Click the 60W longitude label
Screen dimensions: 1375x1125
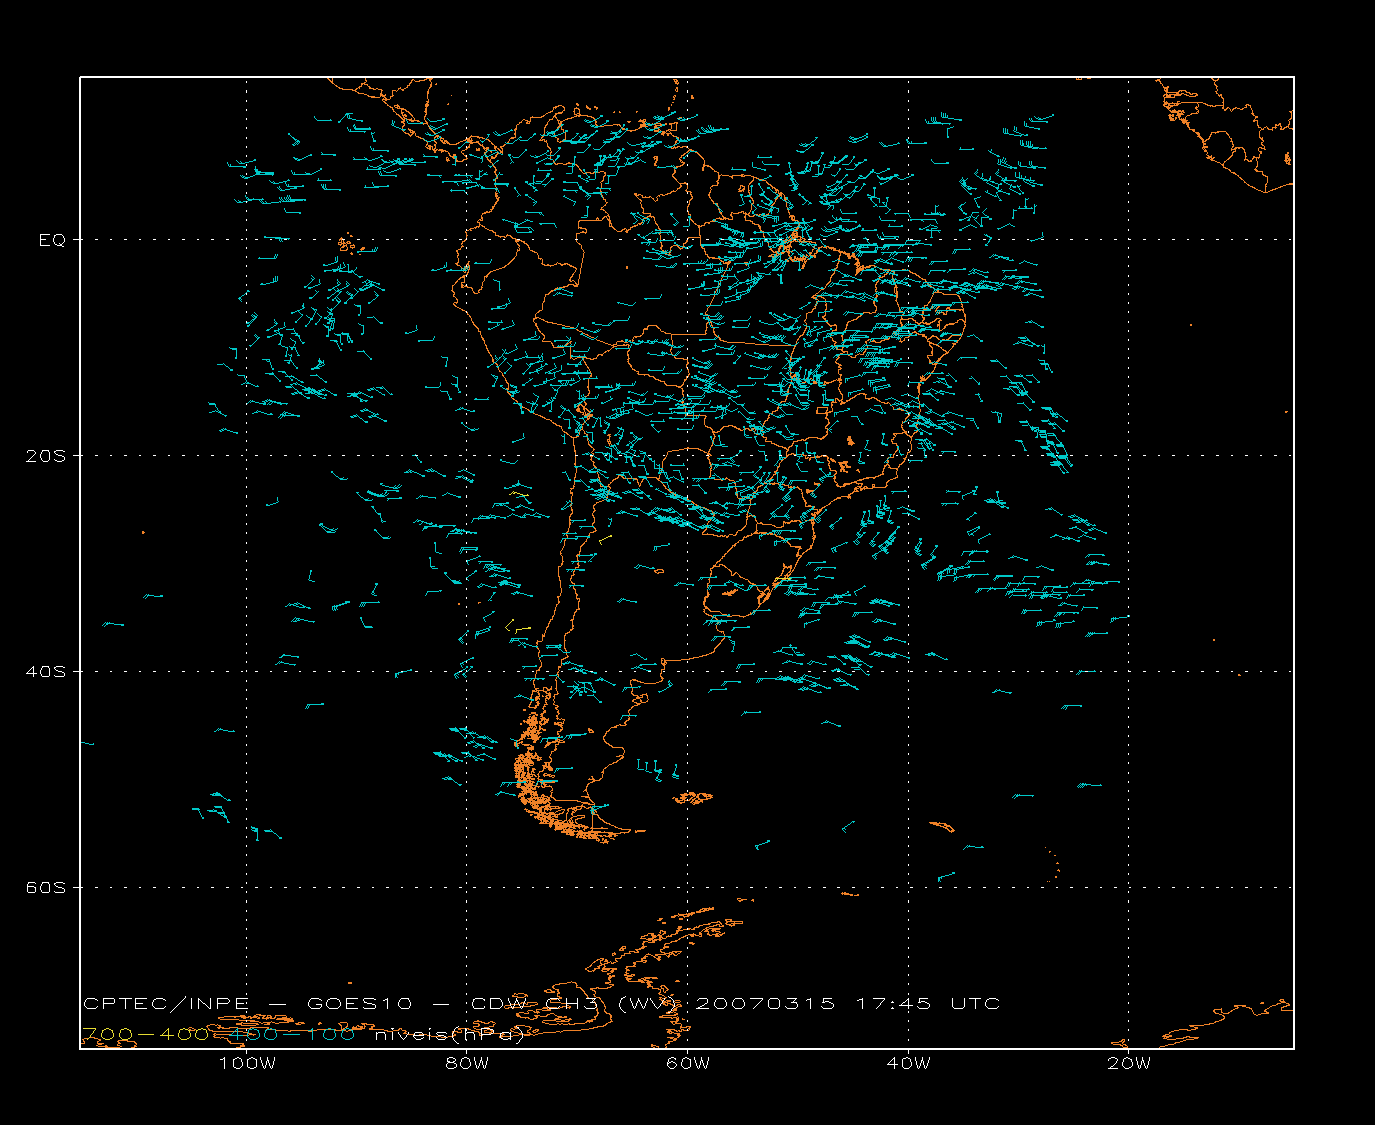click(688, 1063)
